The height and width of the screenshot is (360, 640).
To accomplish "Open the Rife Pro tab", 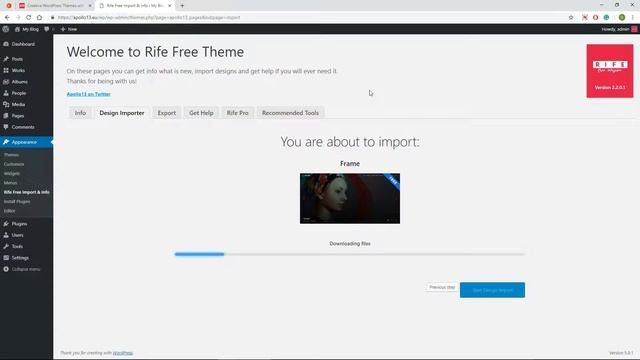I will tap(238, 113).
